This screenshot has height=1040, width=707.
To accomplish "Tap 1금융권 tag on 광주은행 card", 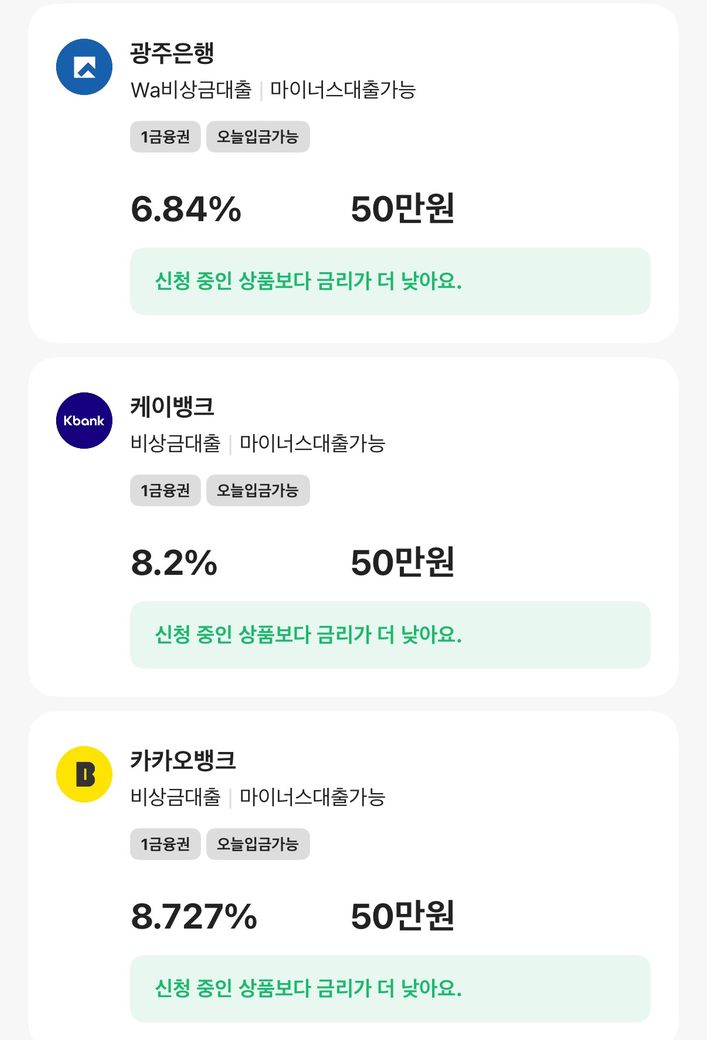I will coord(165,137).
